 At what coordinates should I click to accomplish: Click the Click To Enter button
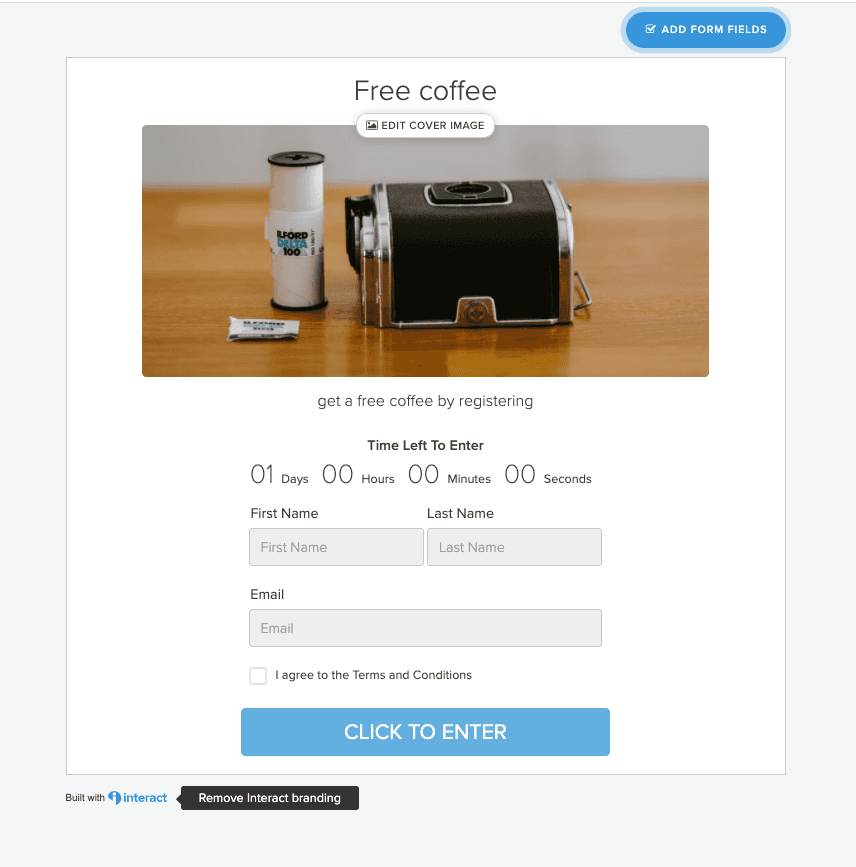(x=425, y=732)
